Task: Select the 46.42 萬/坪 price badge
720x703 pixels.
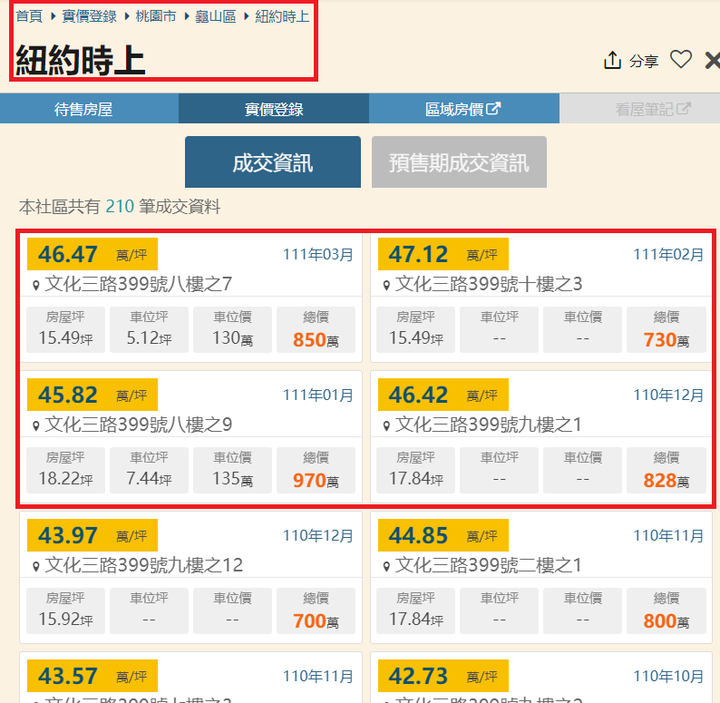Action: tap(443, 394)
